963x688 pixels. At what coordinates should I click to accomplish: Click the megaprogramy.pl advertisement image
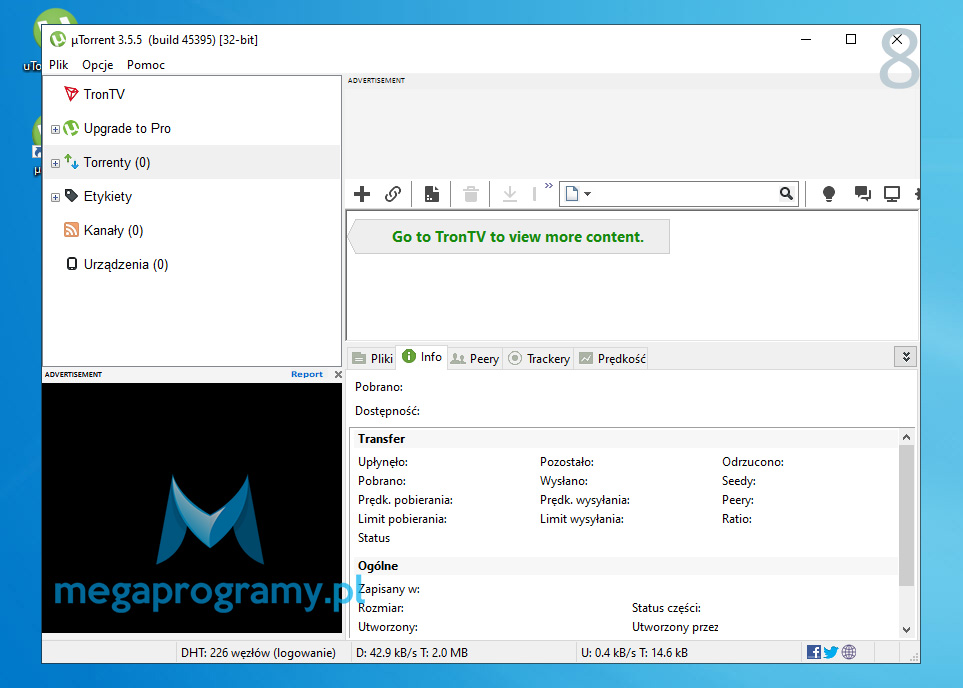[x=192, y=507]
